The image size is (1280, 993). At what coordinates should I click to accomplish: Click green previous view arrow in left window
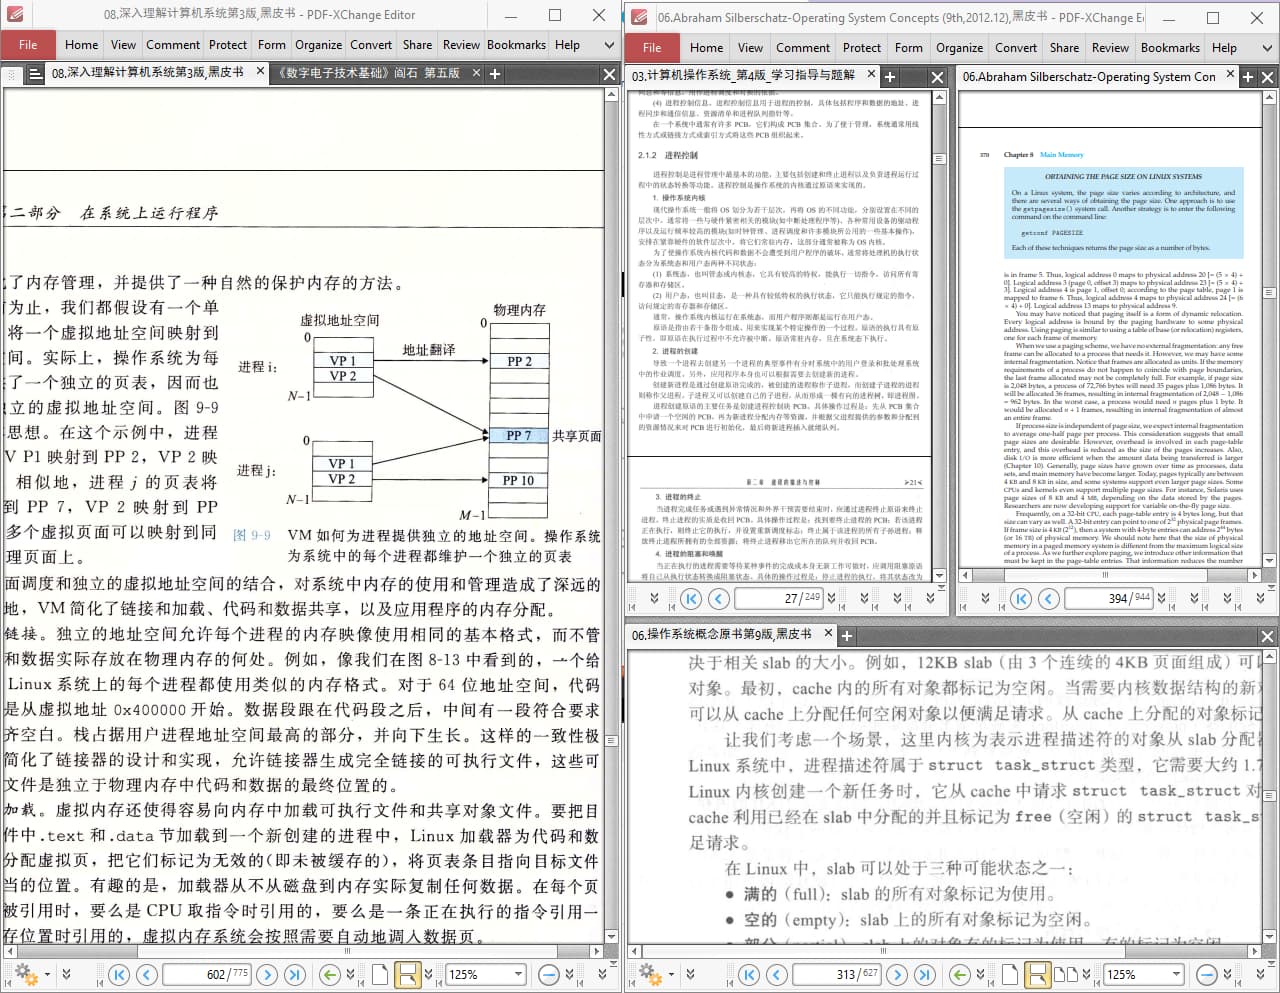point(329,974)
